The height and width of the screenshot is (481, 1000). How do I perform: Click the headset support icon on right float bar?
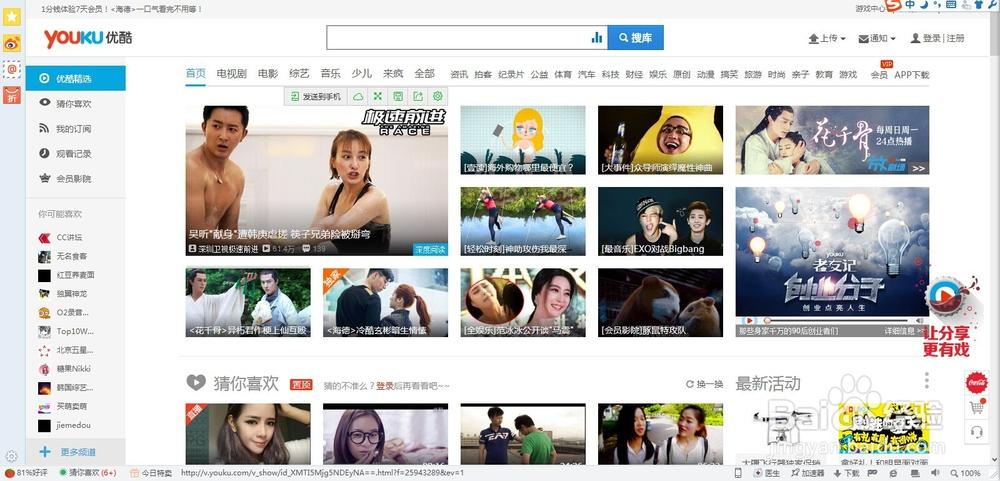coord(976,432)
